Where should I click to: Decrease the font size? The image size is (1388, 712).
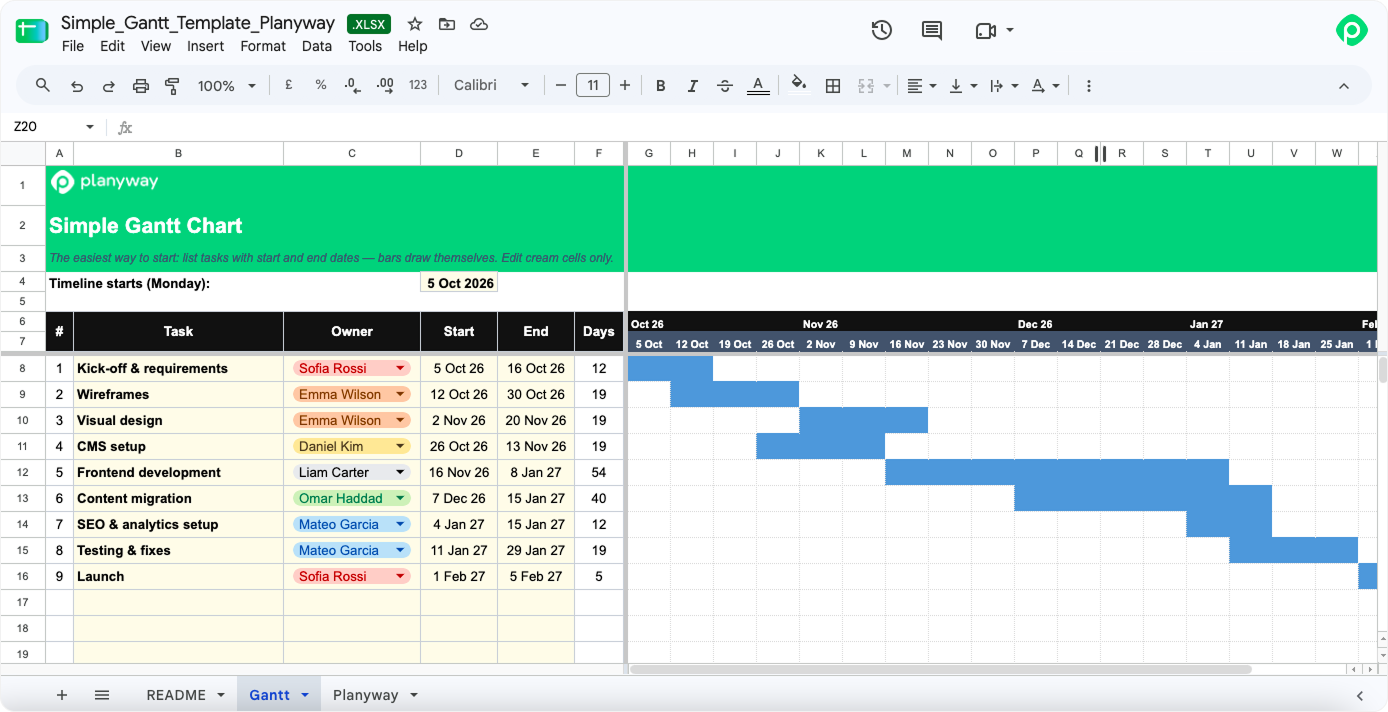coord(561,86)
